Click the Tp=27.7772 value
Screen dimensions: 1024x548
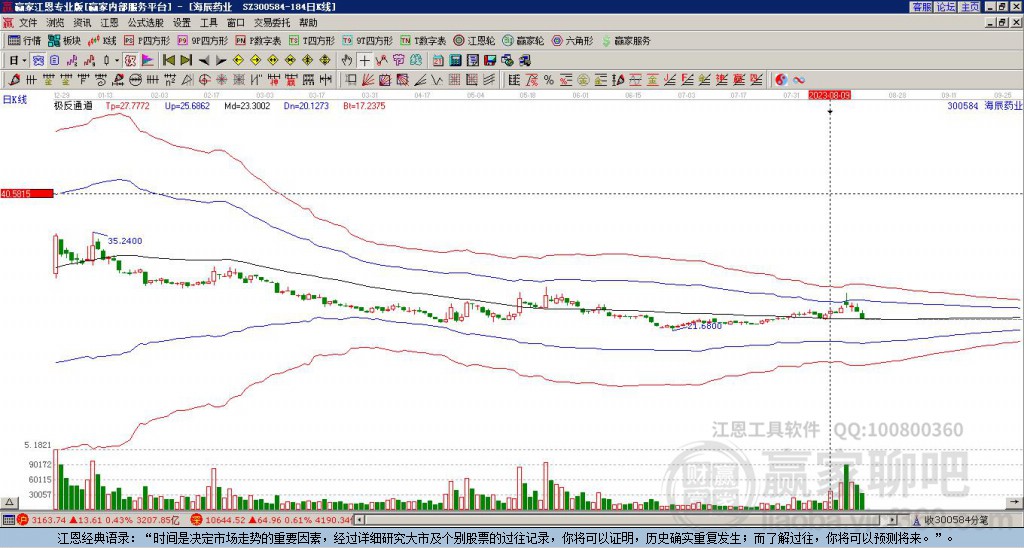click(127, 106)
